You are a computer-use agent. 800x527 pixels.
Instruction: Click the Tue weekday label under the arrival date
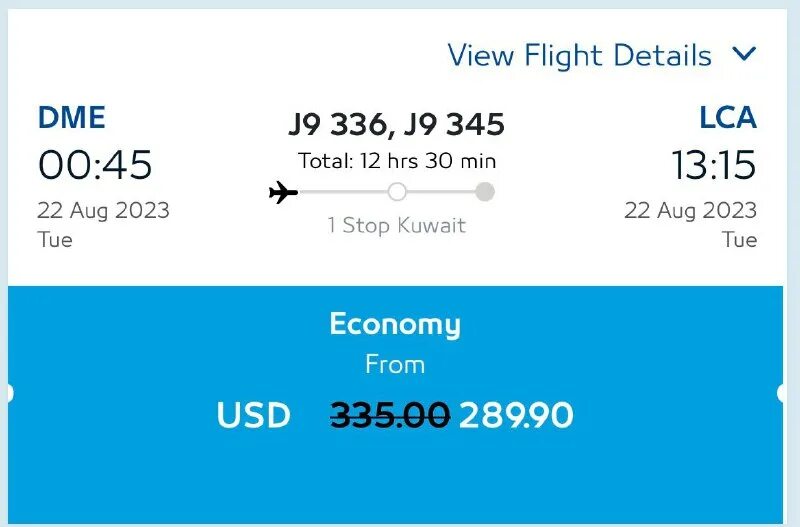tap(740, 240)
